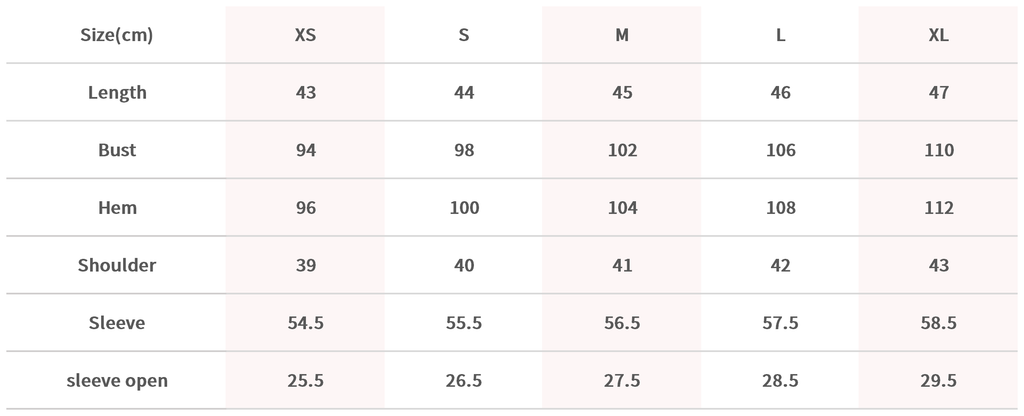Click the Bust value 102 for M

click(622, 151)
